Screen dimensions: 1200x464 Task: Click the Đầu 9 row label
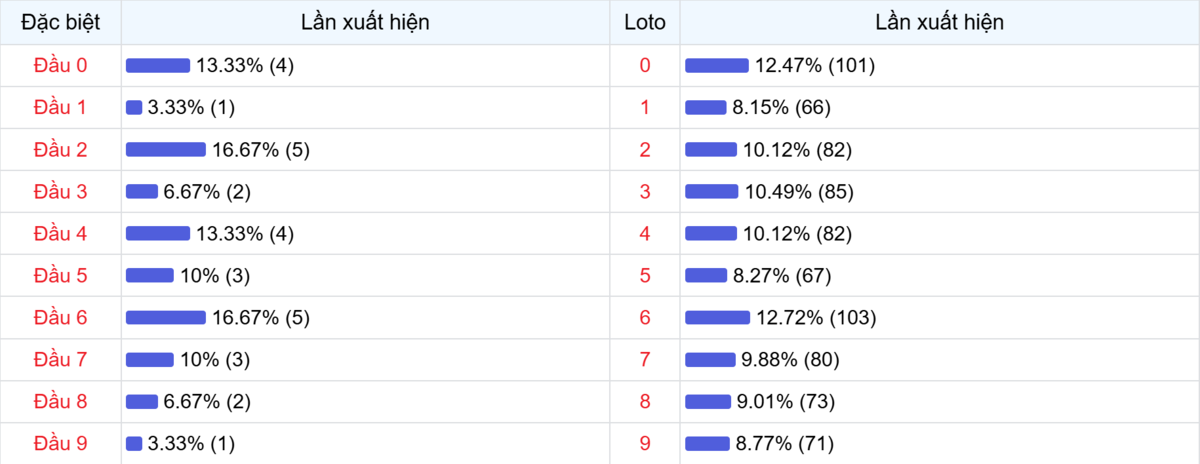(60, 443)
